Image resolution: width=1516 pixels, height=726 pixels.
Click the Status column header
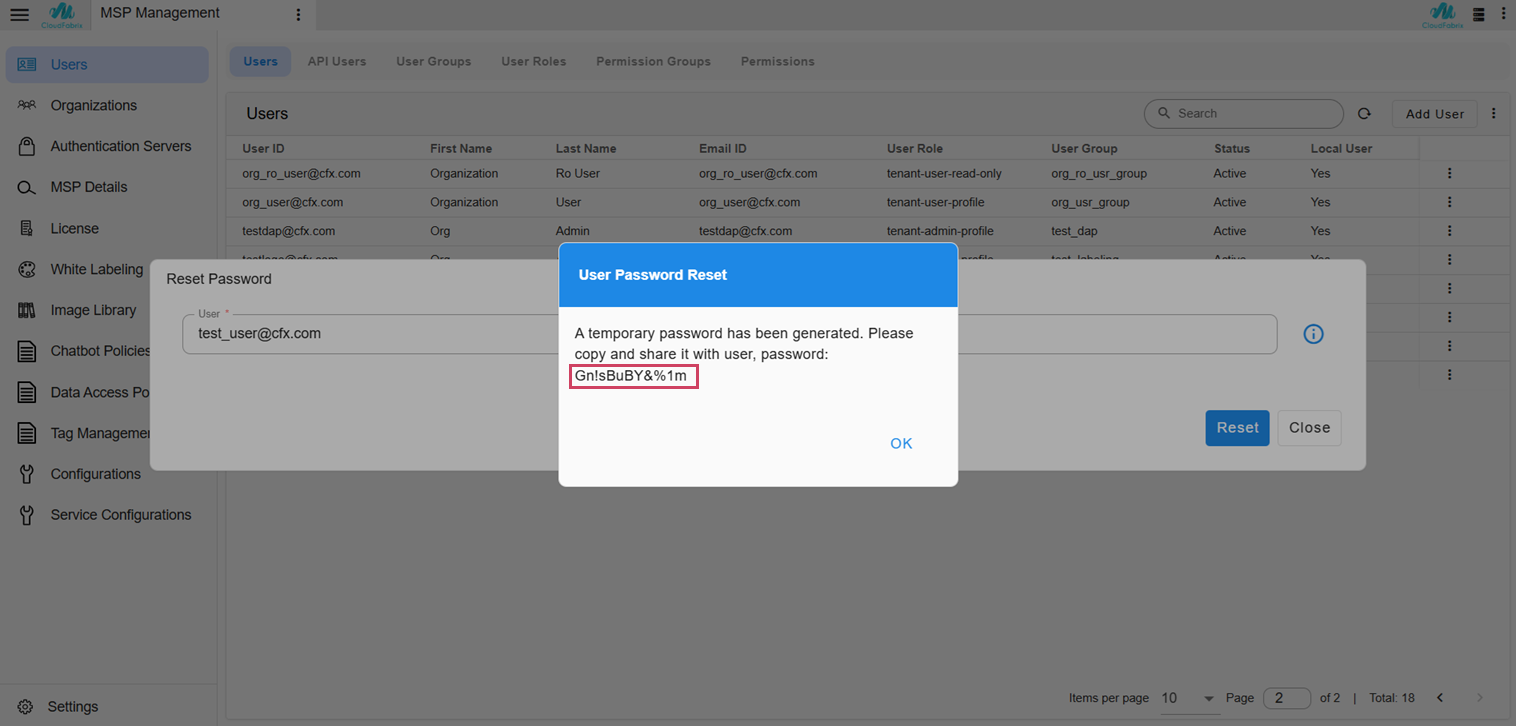click(1232, 148)
